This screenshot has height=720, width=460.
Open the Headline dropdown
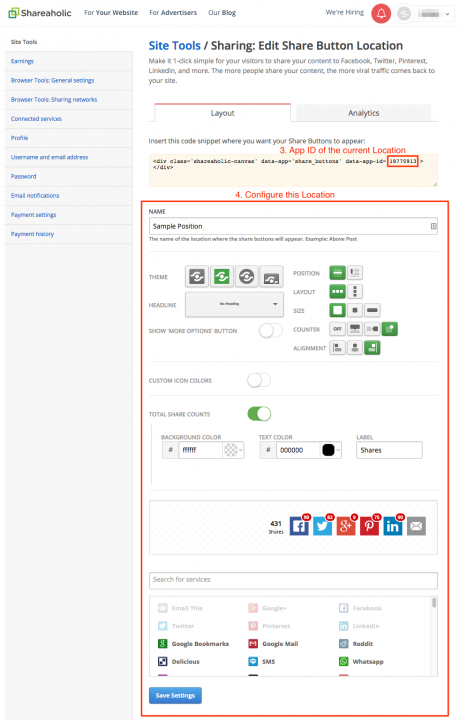click(x=234, y=304)
